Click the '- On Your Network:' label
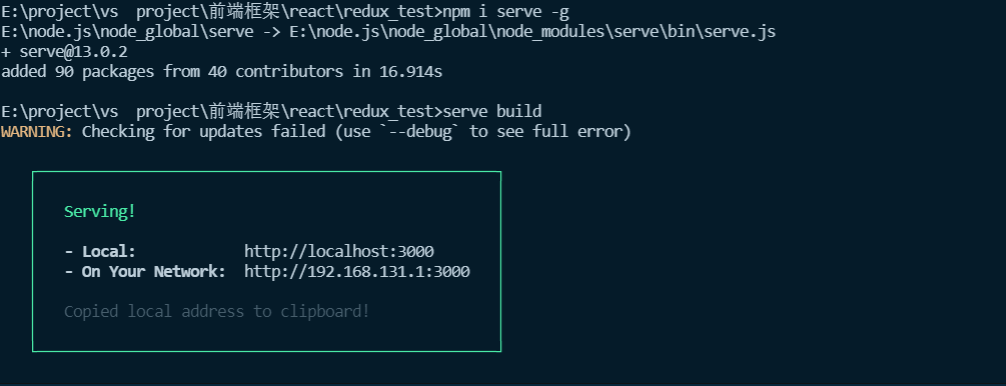Viewport: 1006px width, 386px height. [x=145, y=271]
